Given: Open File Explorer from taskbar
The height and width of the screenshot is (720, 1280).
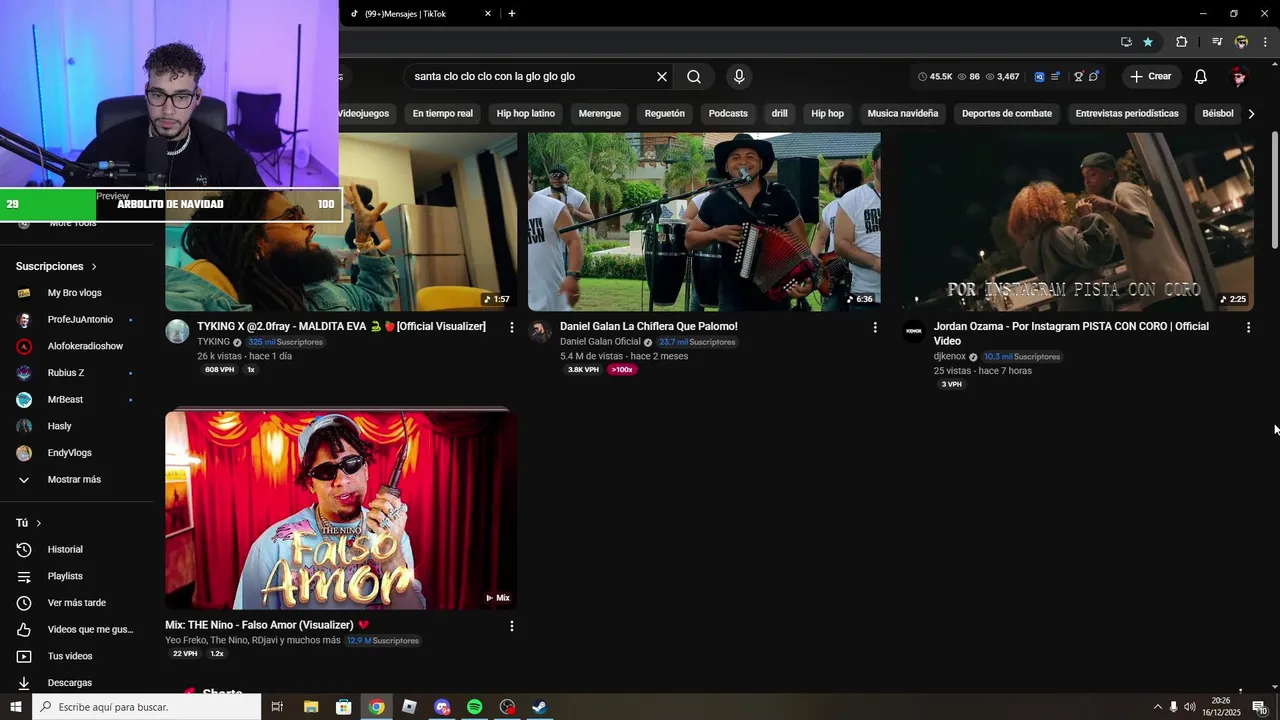Looking at the screenshot, I should [310, 707].
